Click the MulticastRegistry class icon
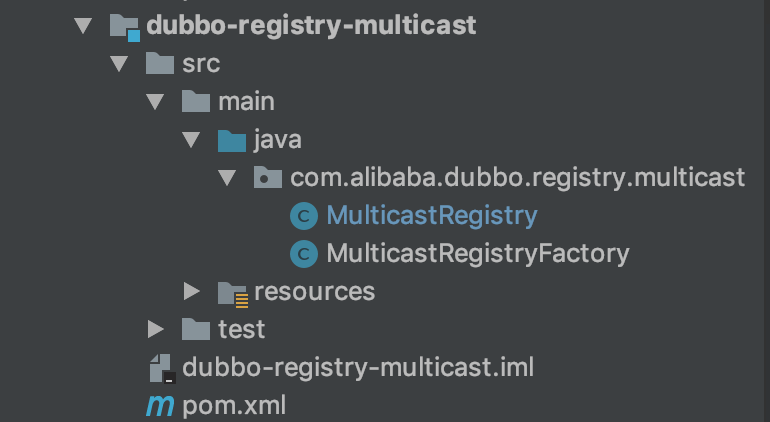Image resolution: width=770 pixels, height=422 pixels. pyautogui.click(x=303, y=216)
